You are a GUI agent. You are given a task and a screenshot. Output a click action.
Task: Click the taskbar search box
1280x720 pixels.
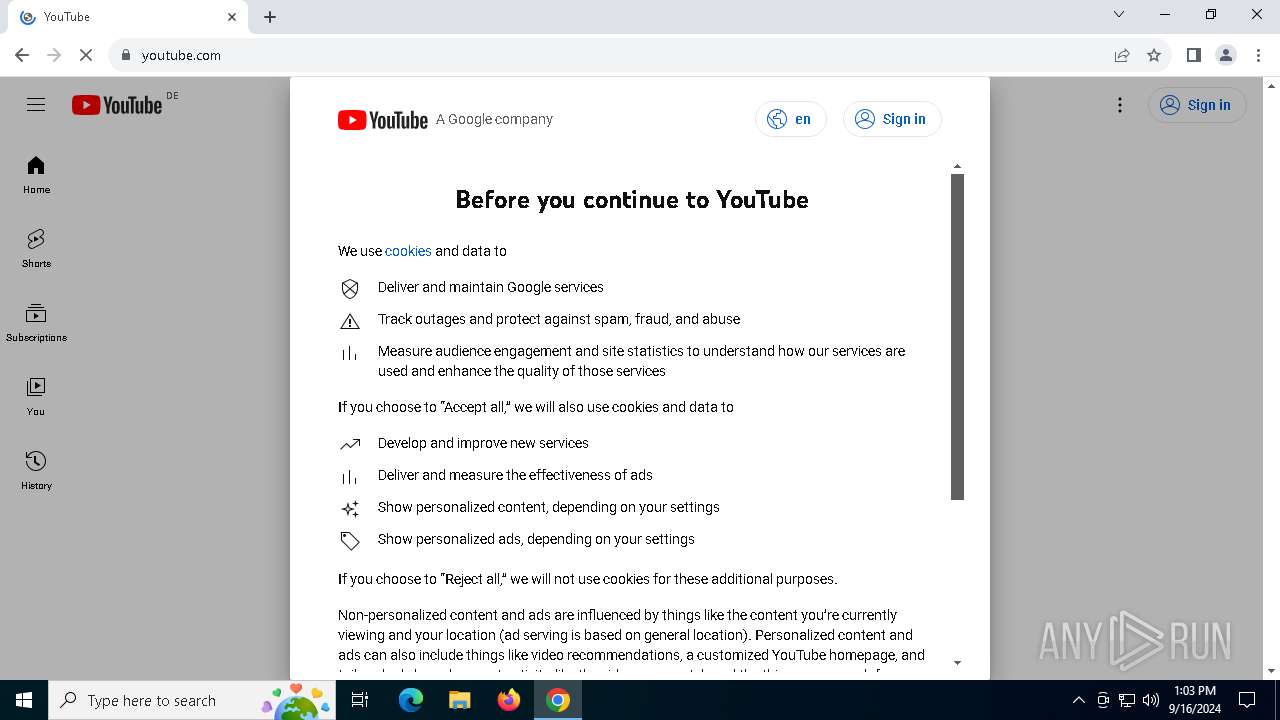190,700
